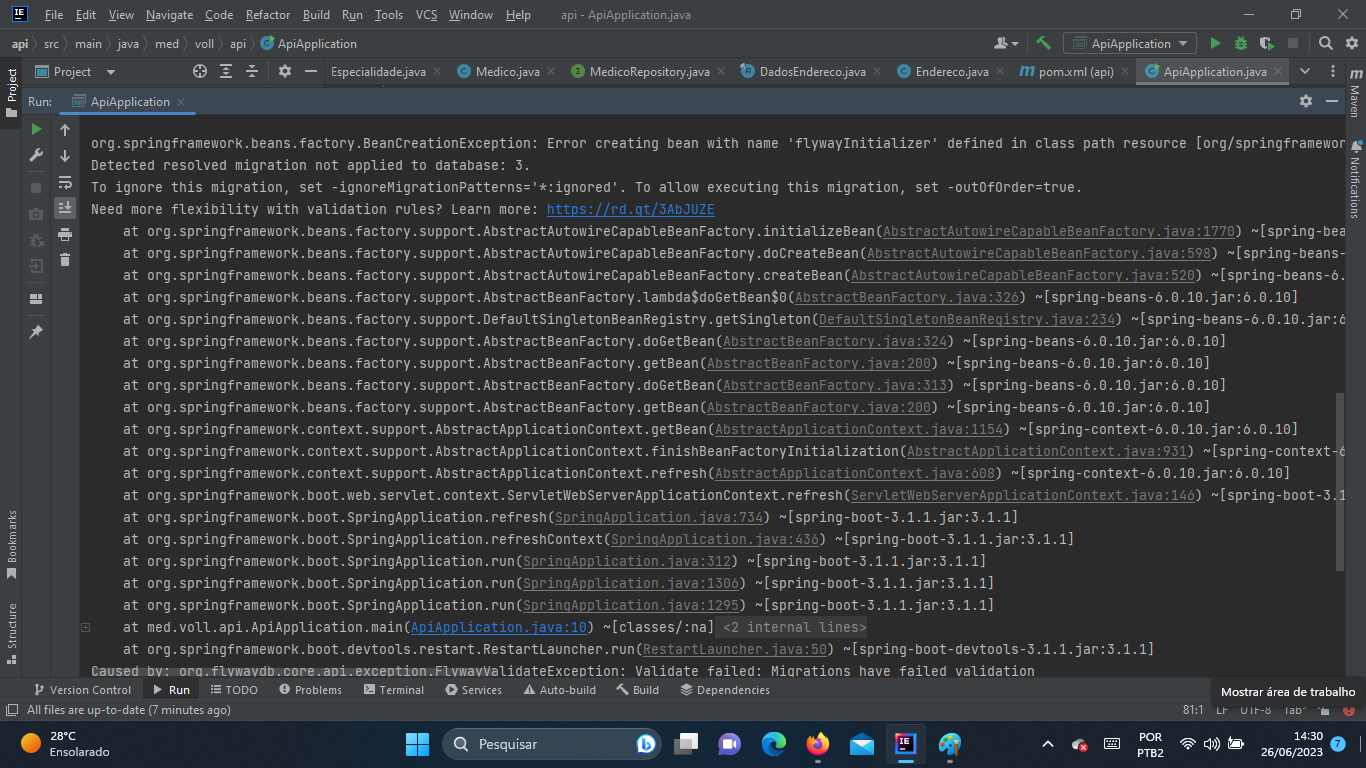
Task: Pin the Run tab
Action: (x=36, y=331)
